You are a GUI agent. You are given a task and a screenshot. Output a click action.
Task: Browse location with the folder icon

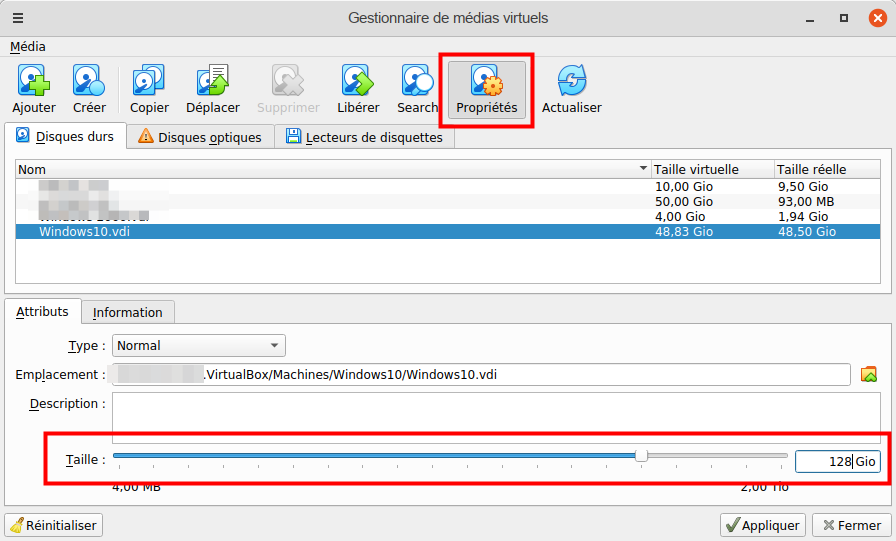coord(869,375)
